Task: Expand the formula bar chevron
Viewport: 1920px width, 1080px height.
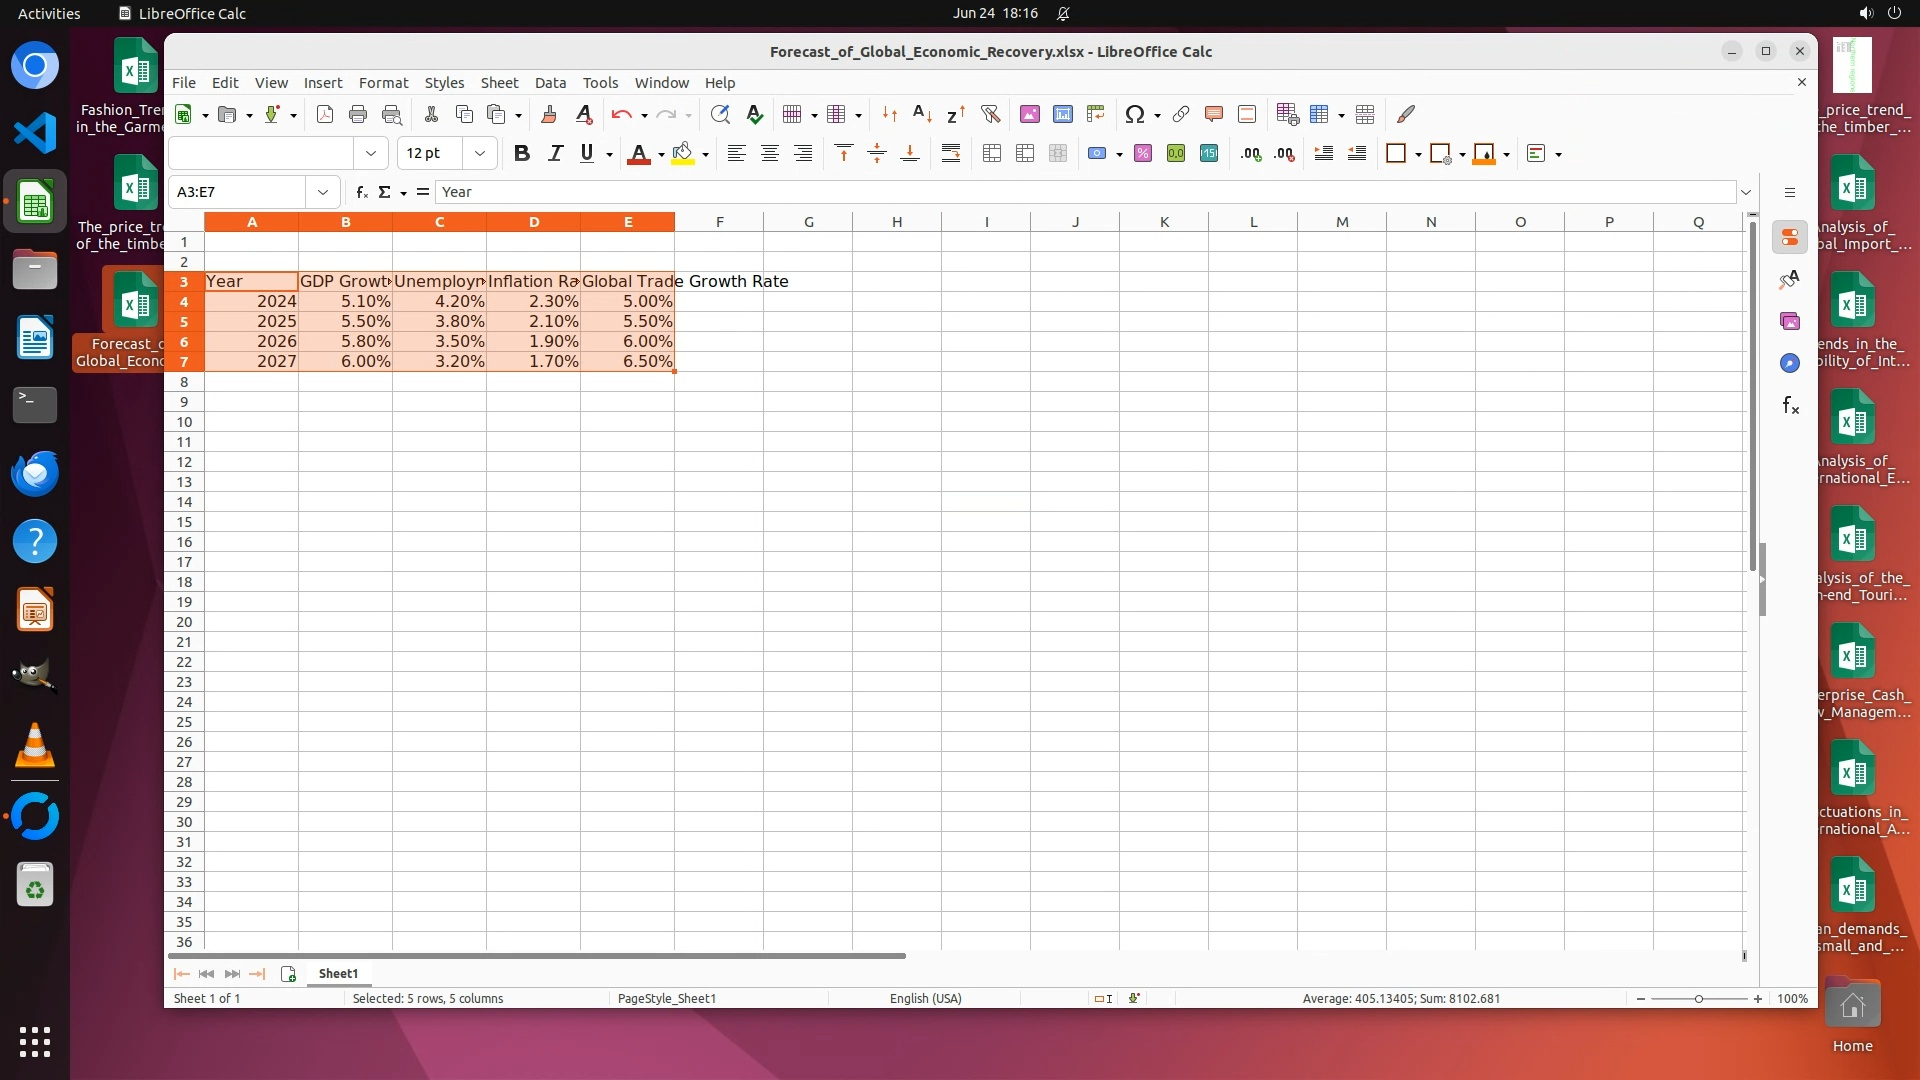Action: coord(1746,192)
